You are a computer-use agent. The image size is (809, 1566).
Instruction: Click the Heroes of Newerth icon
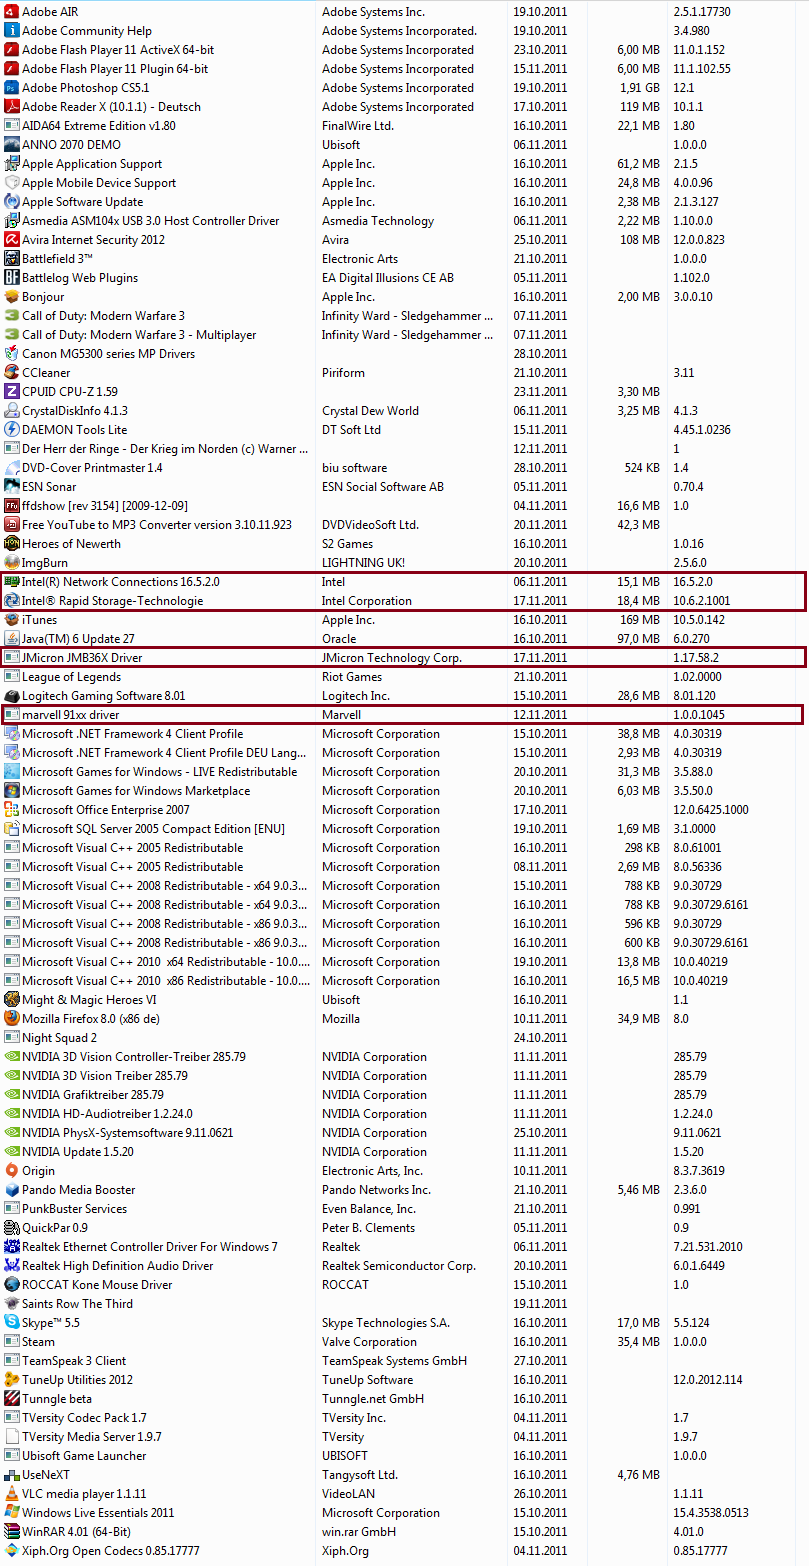pos(12,544)
